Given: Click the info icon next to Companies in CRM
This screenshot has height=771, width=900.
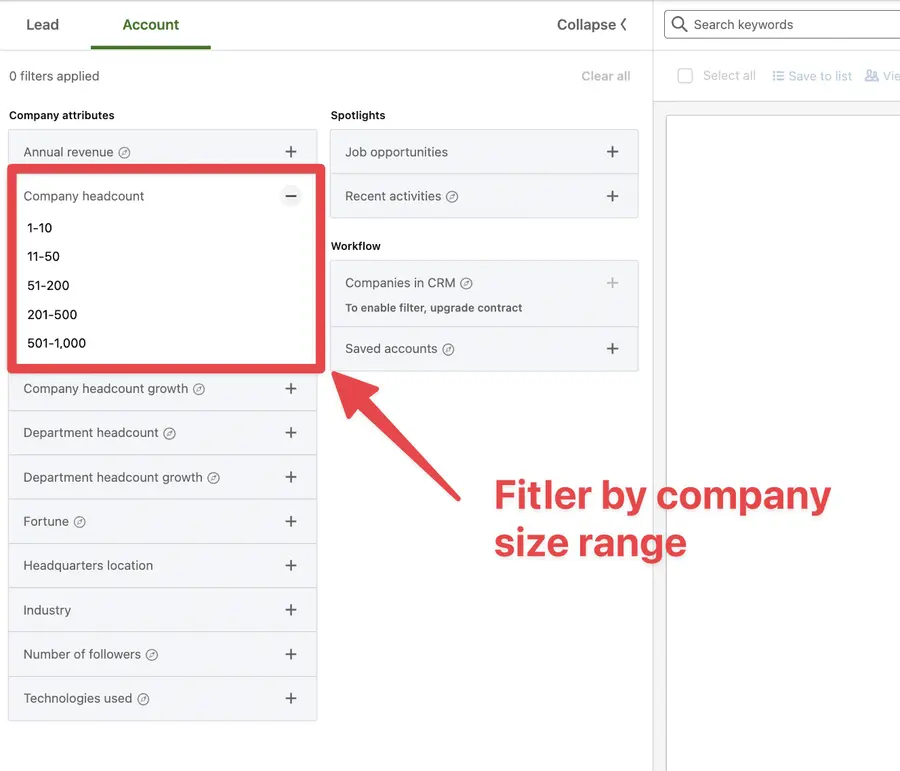Looking at the screenshot, I should (x=465, y=282).
